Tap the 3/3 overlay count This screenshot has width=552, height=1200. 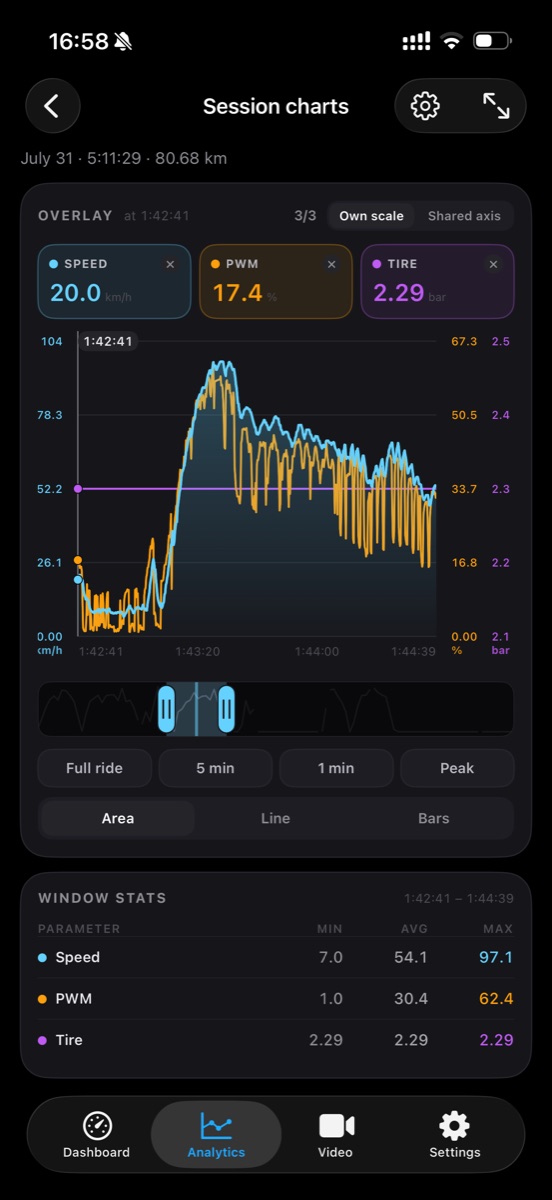click(305, 216)
